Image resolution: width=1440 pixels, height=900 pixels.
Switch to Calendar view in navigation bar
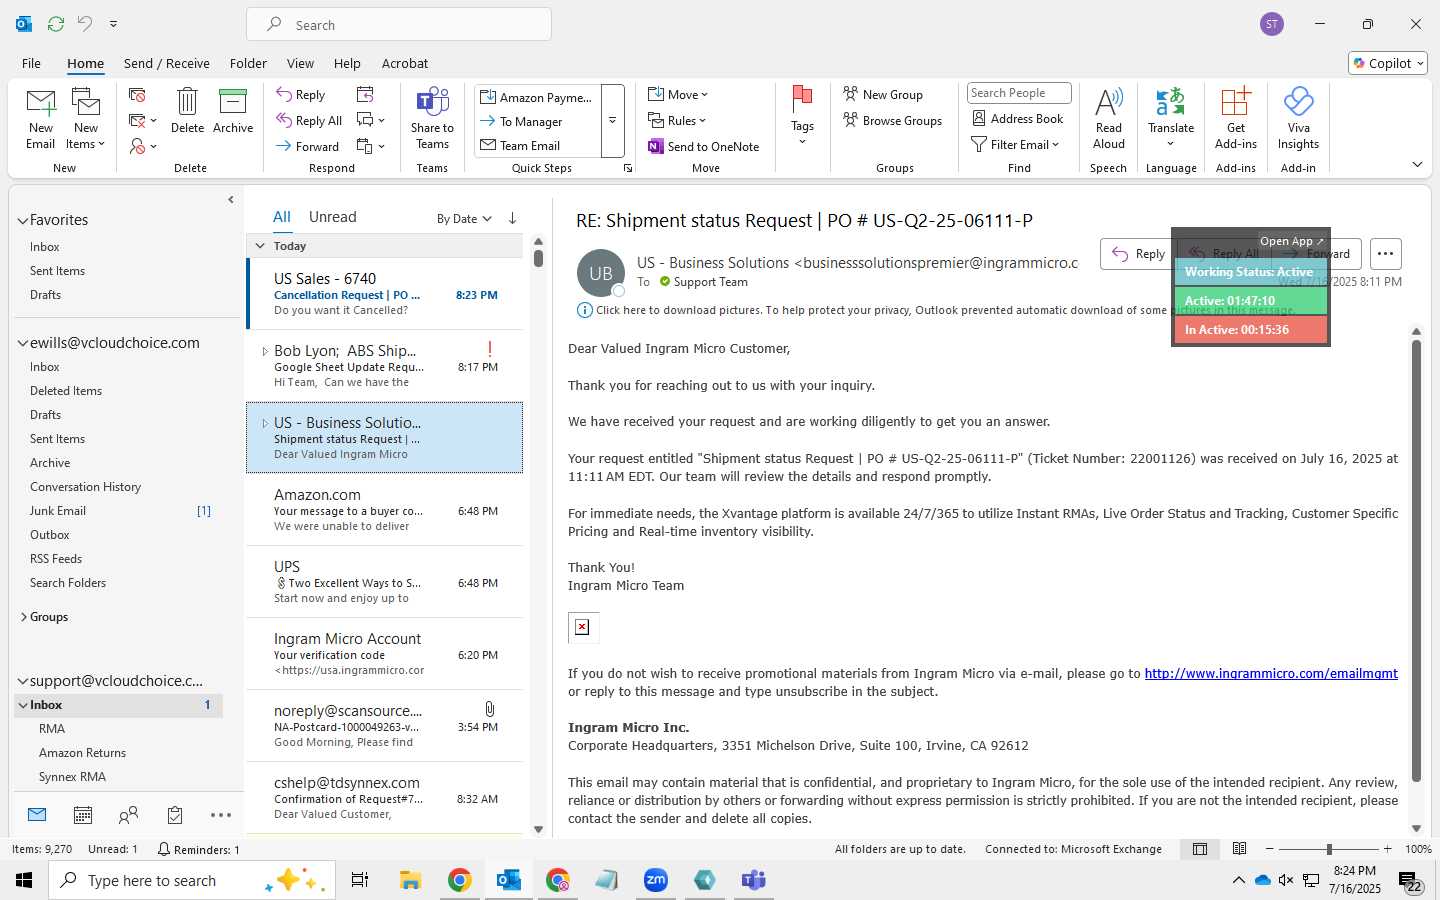(x=83, y=815)
